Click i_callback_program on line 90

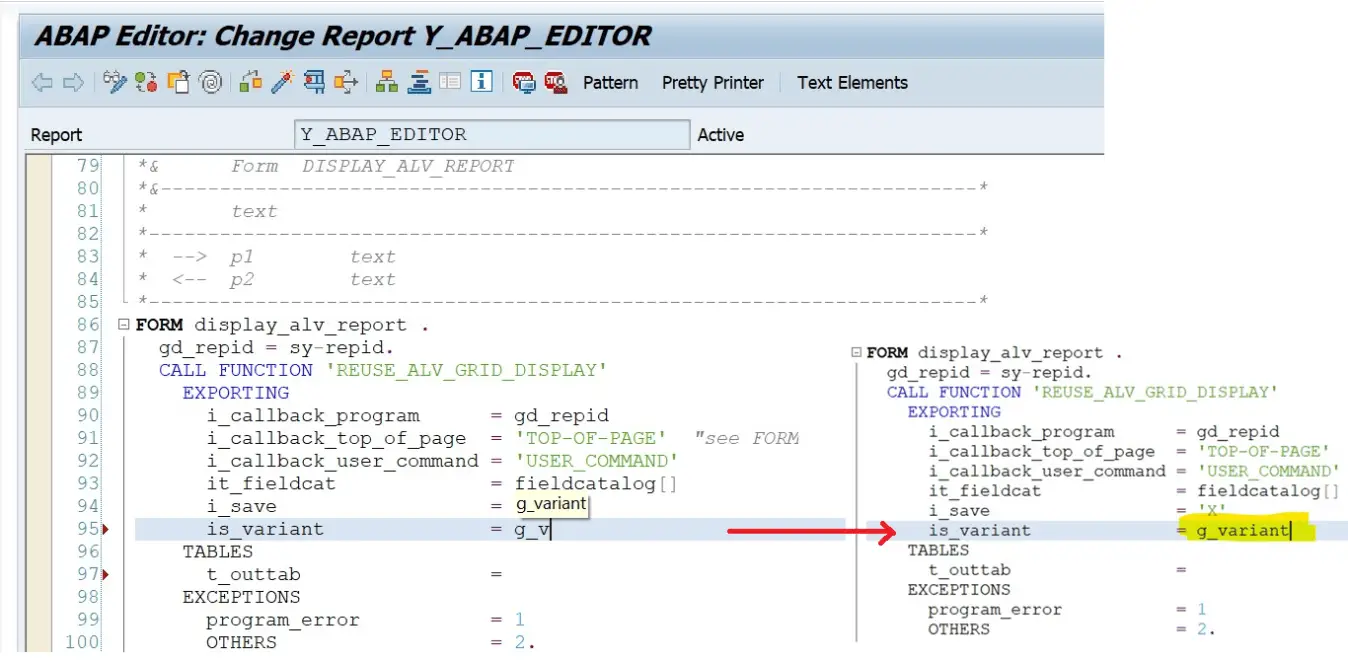pos(313,416)
